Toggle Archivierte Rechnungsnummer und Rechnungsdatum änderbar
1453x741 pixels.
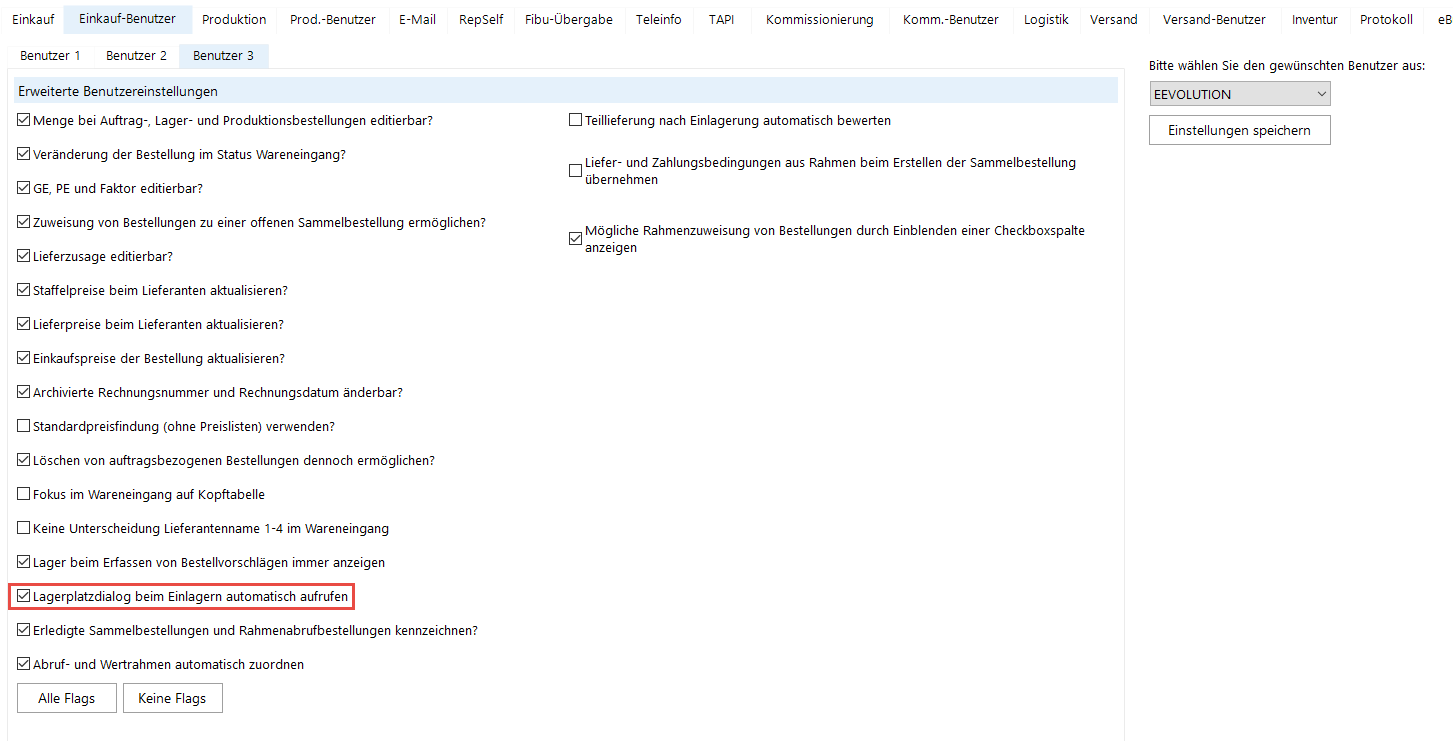tap(24, 392)
